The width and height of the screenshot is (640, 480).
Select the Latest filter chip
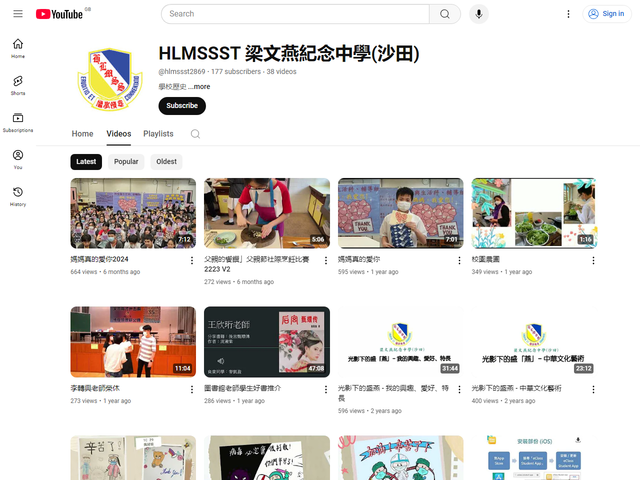coord(86,161)
